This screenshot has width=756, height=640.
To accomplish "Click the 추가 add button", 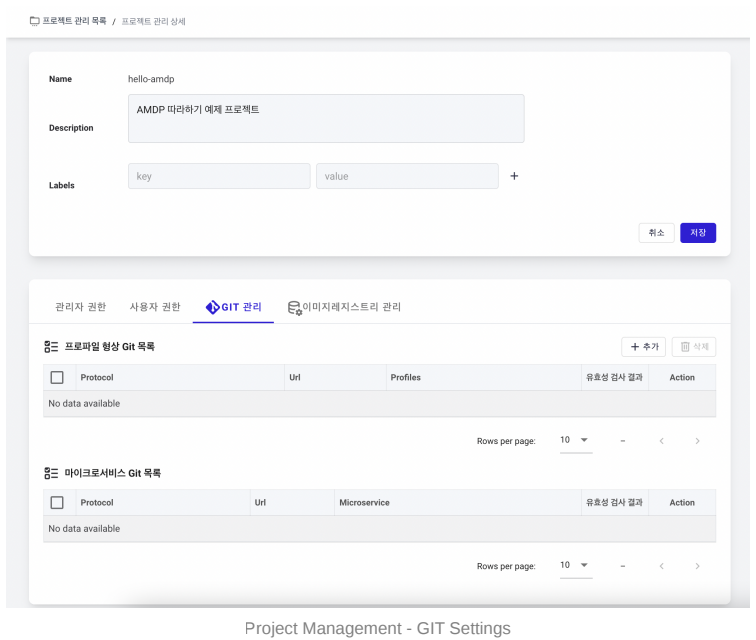I will tap(643, 347).
